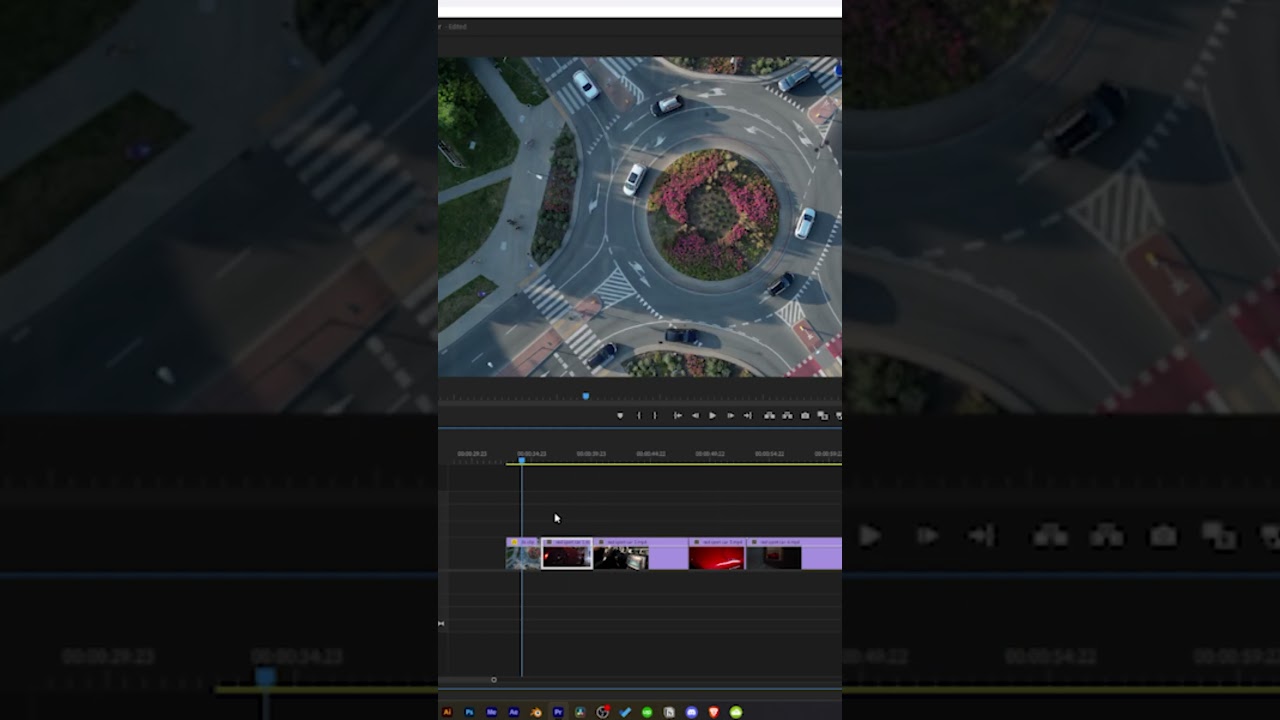Launch Blender from the taskbar

point(536,712)
